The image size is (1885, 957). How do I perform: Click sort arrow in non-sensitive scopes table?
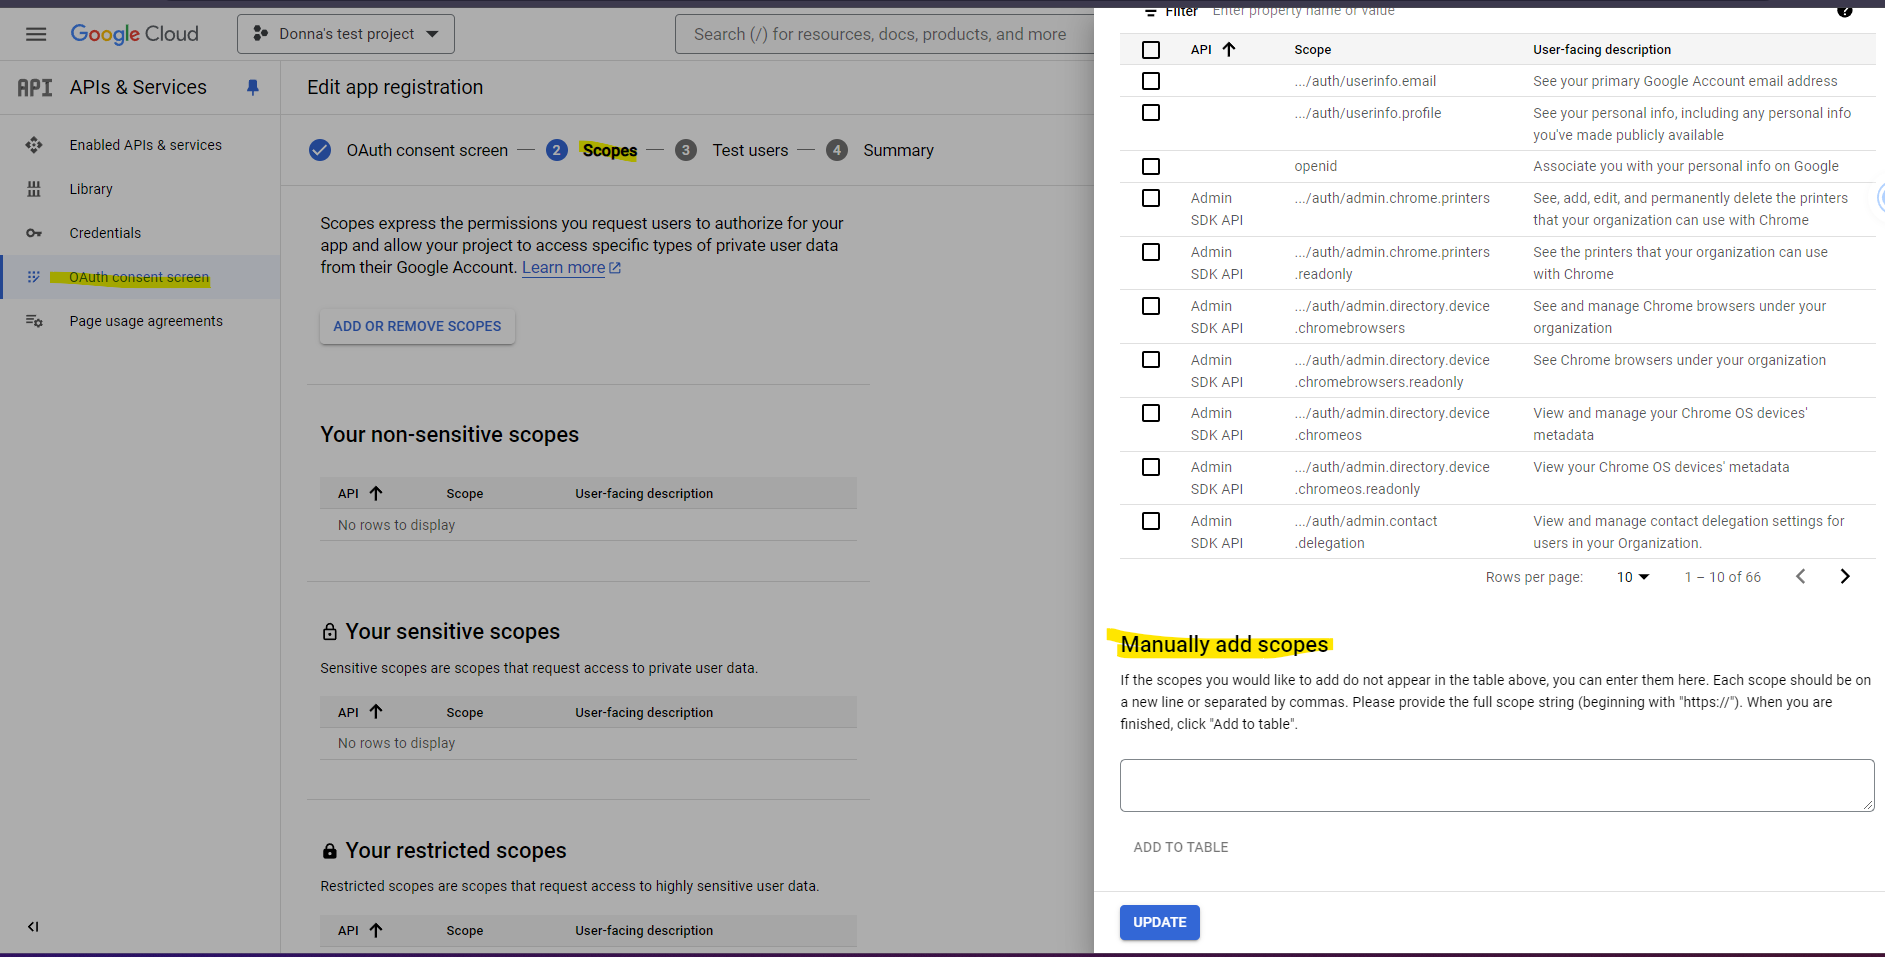[376, 493]
